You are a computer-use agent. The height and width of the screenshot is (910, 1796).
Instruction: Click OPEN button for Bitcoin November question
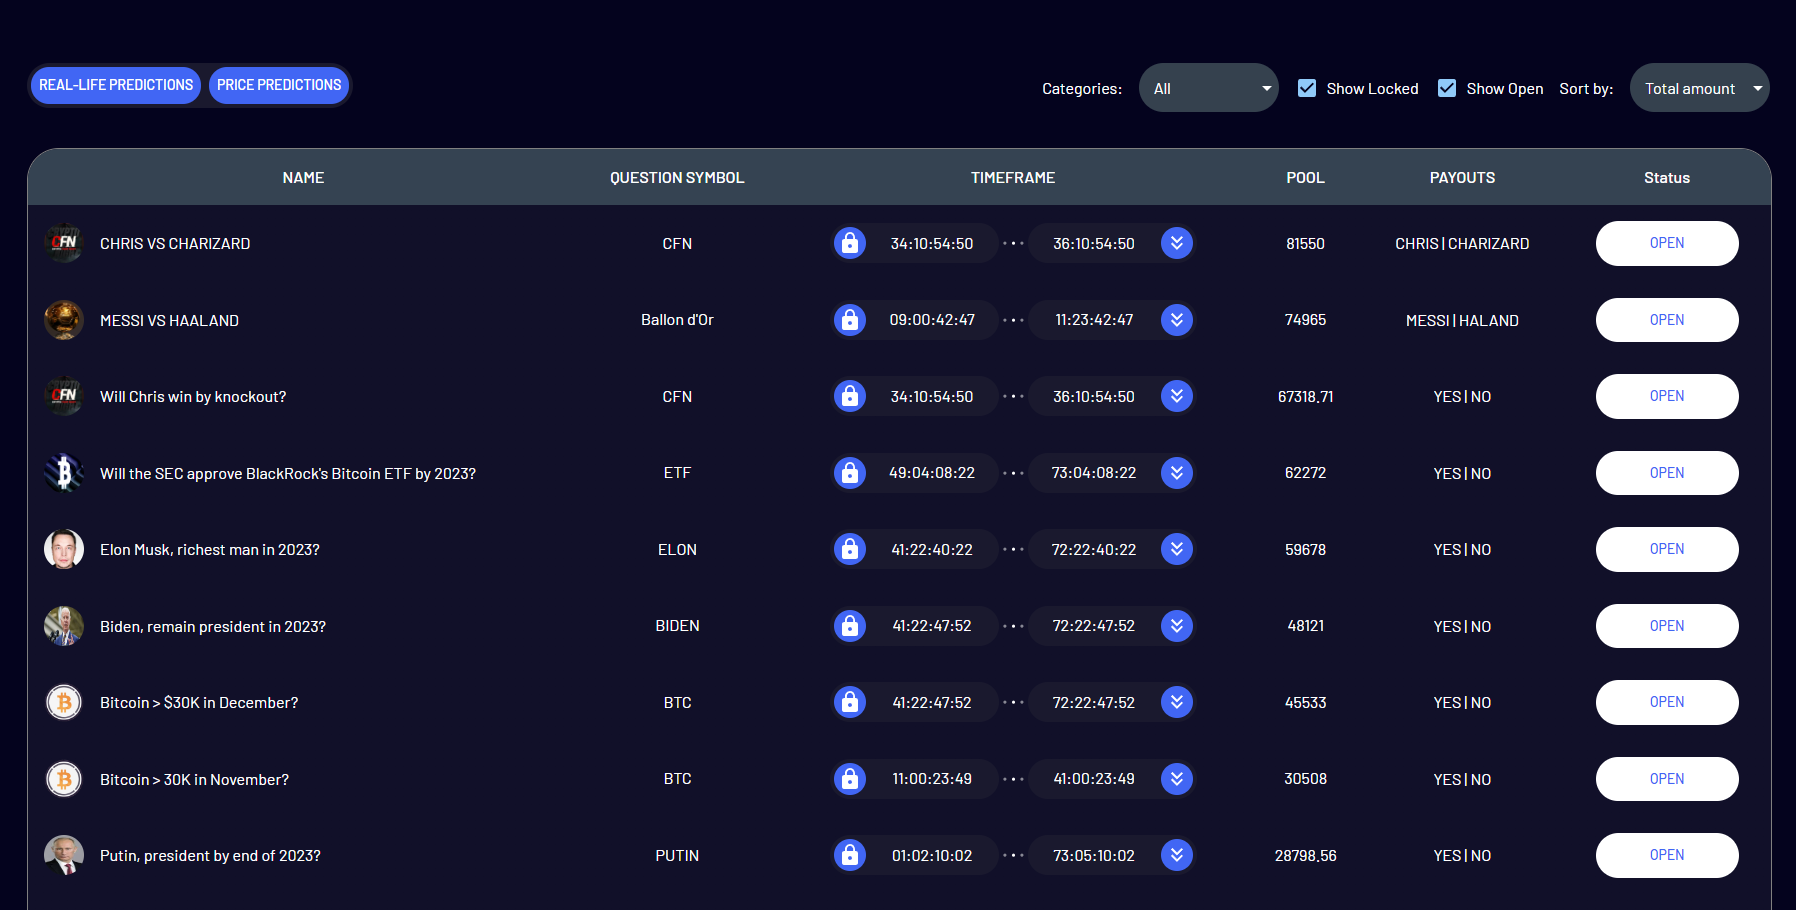(1667, 779)
